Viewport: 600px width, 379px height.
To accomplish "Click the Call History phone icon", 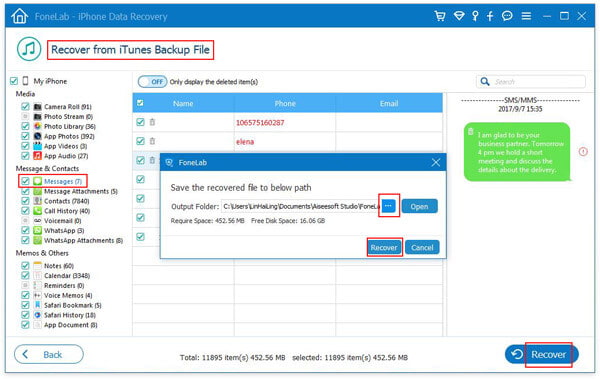I will tap(38, 211).
